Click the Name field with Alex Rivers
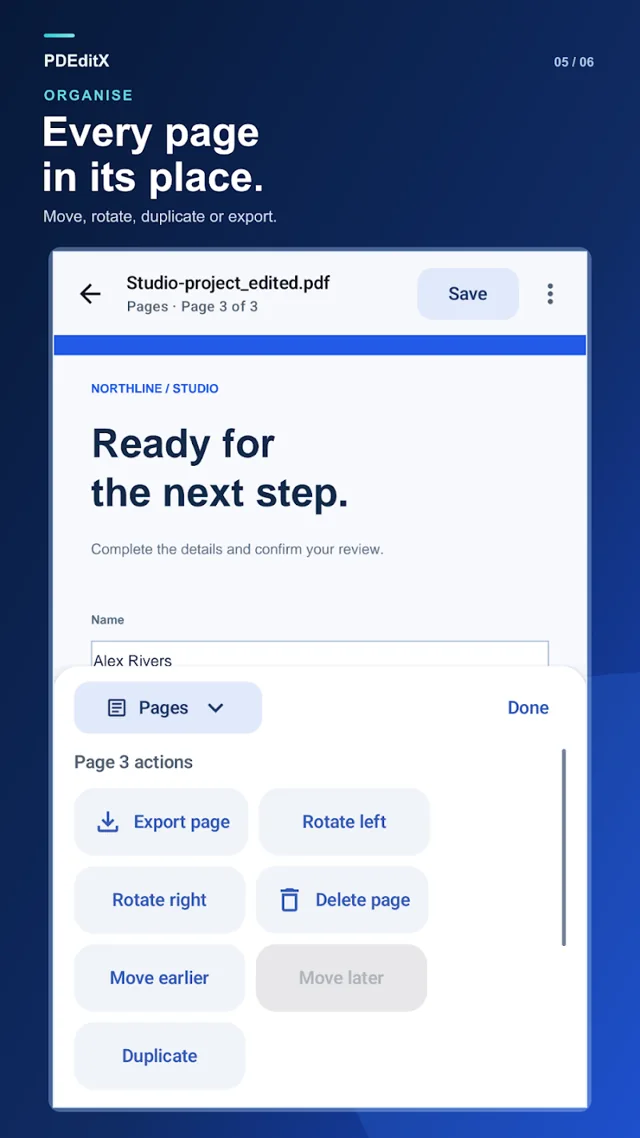 [320, 654]
